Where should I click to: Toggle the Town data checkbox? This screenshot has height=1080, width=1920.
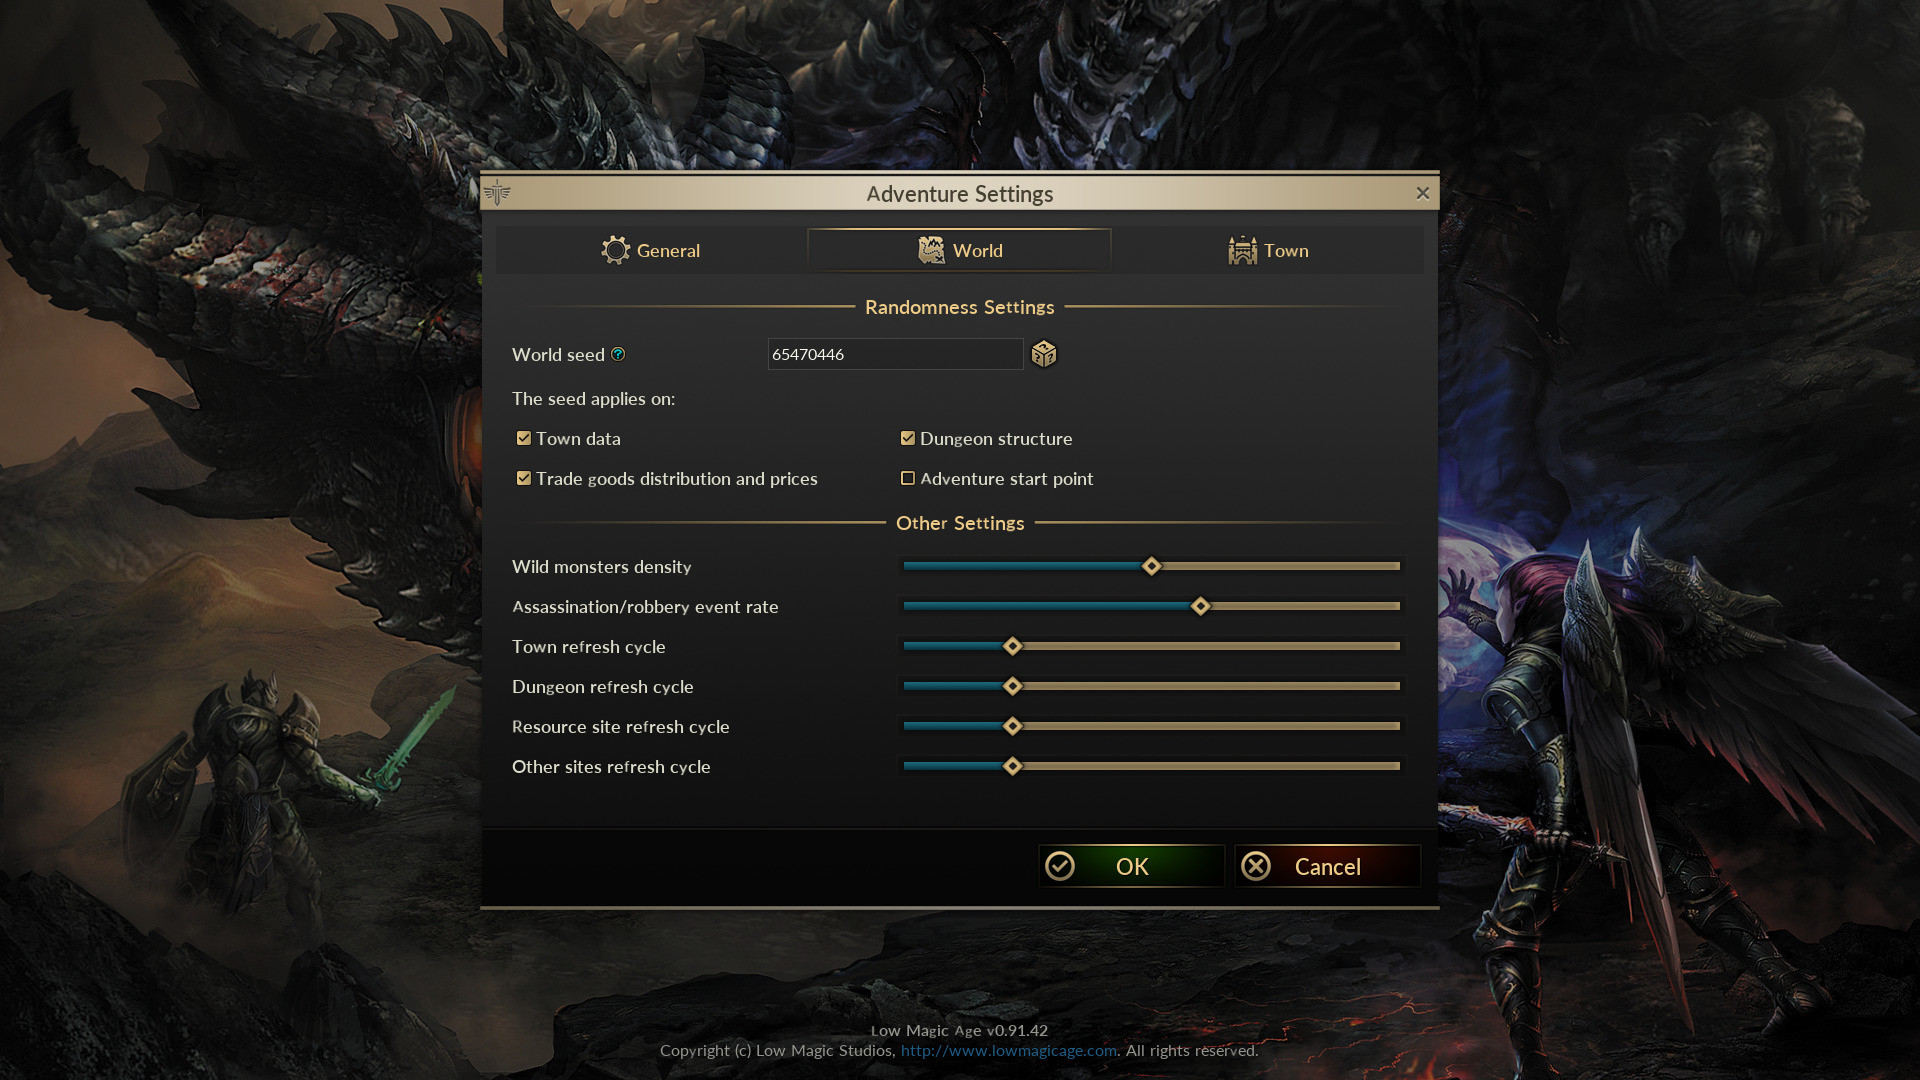(x=524, y=438)
